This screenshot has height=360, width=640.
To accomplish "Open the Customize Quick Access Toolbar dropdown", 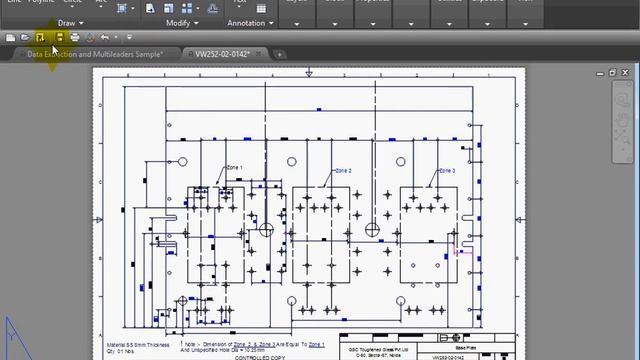I will 129,37.
